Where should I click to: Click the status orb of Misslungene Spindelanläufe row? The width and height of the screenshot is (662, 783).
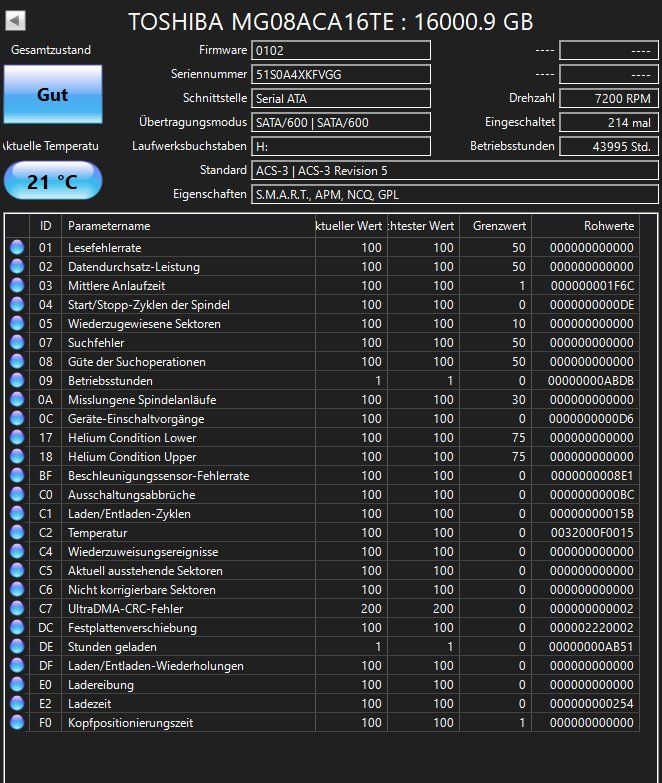pyautogui.click(x=17, y=399)
